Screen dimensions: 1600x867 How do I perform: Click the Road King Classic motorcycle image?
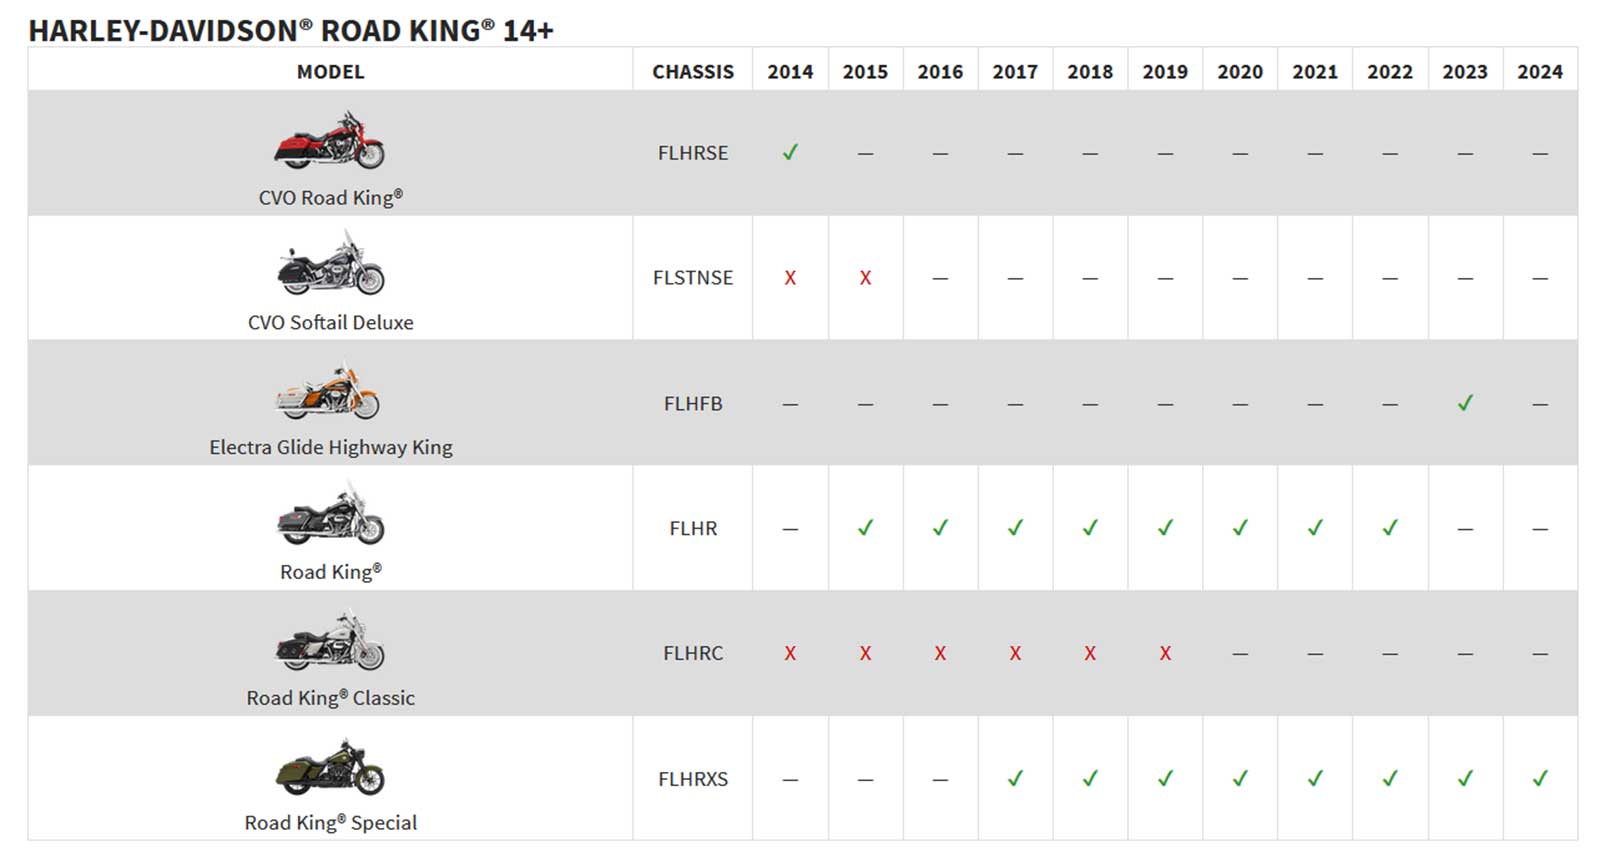330,640
